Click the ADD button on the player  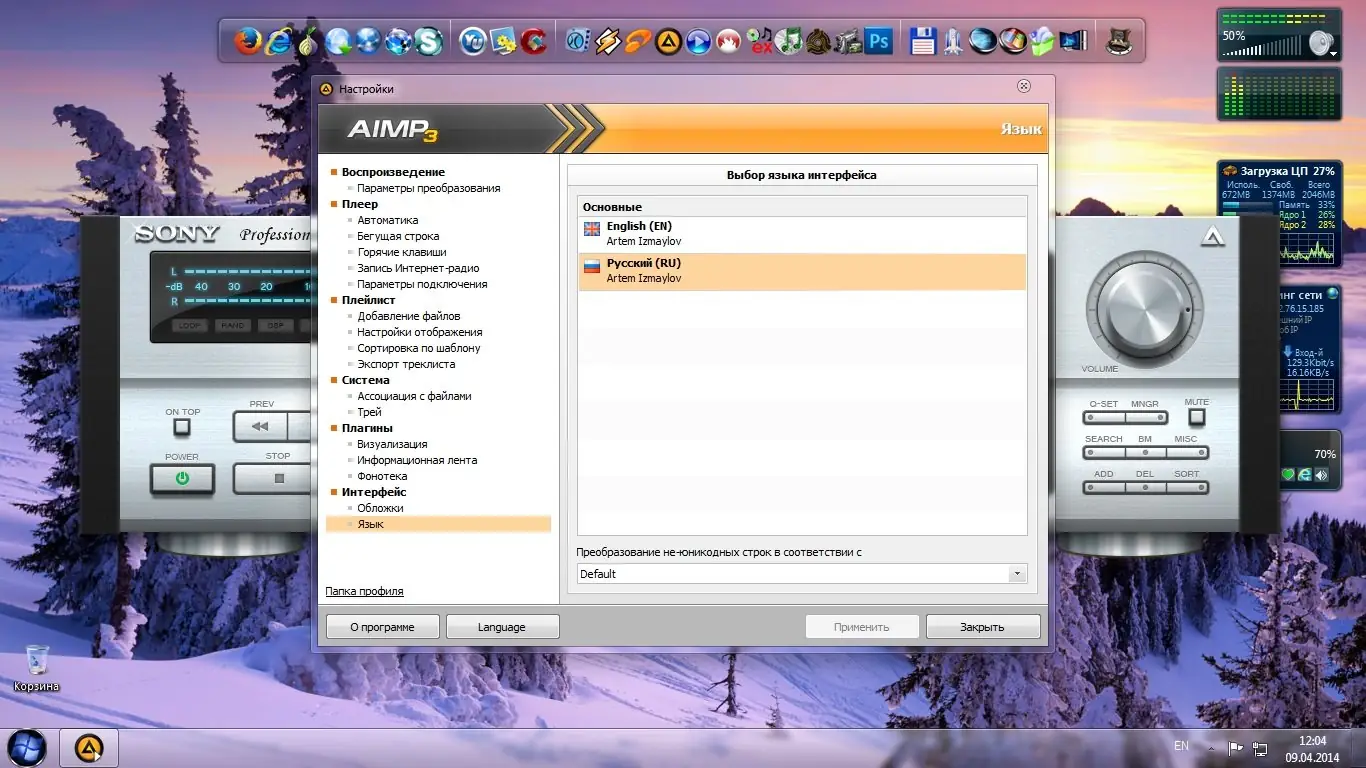(1104, 487)
